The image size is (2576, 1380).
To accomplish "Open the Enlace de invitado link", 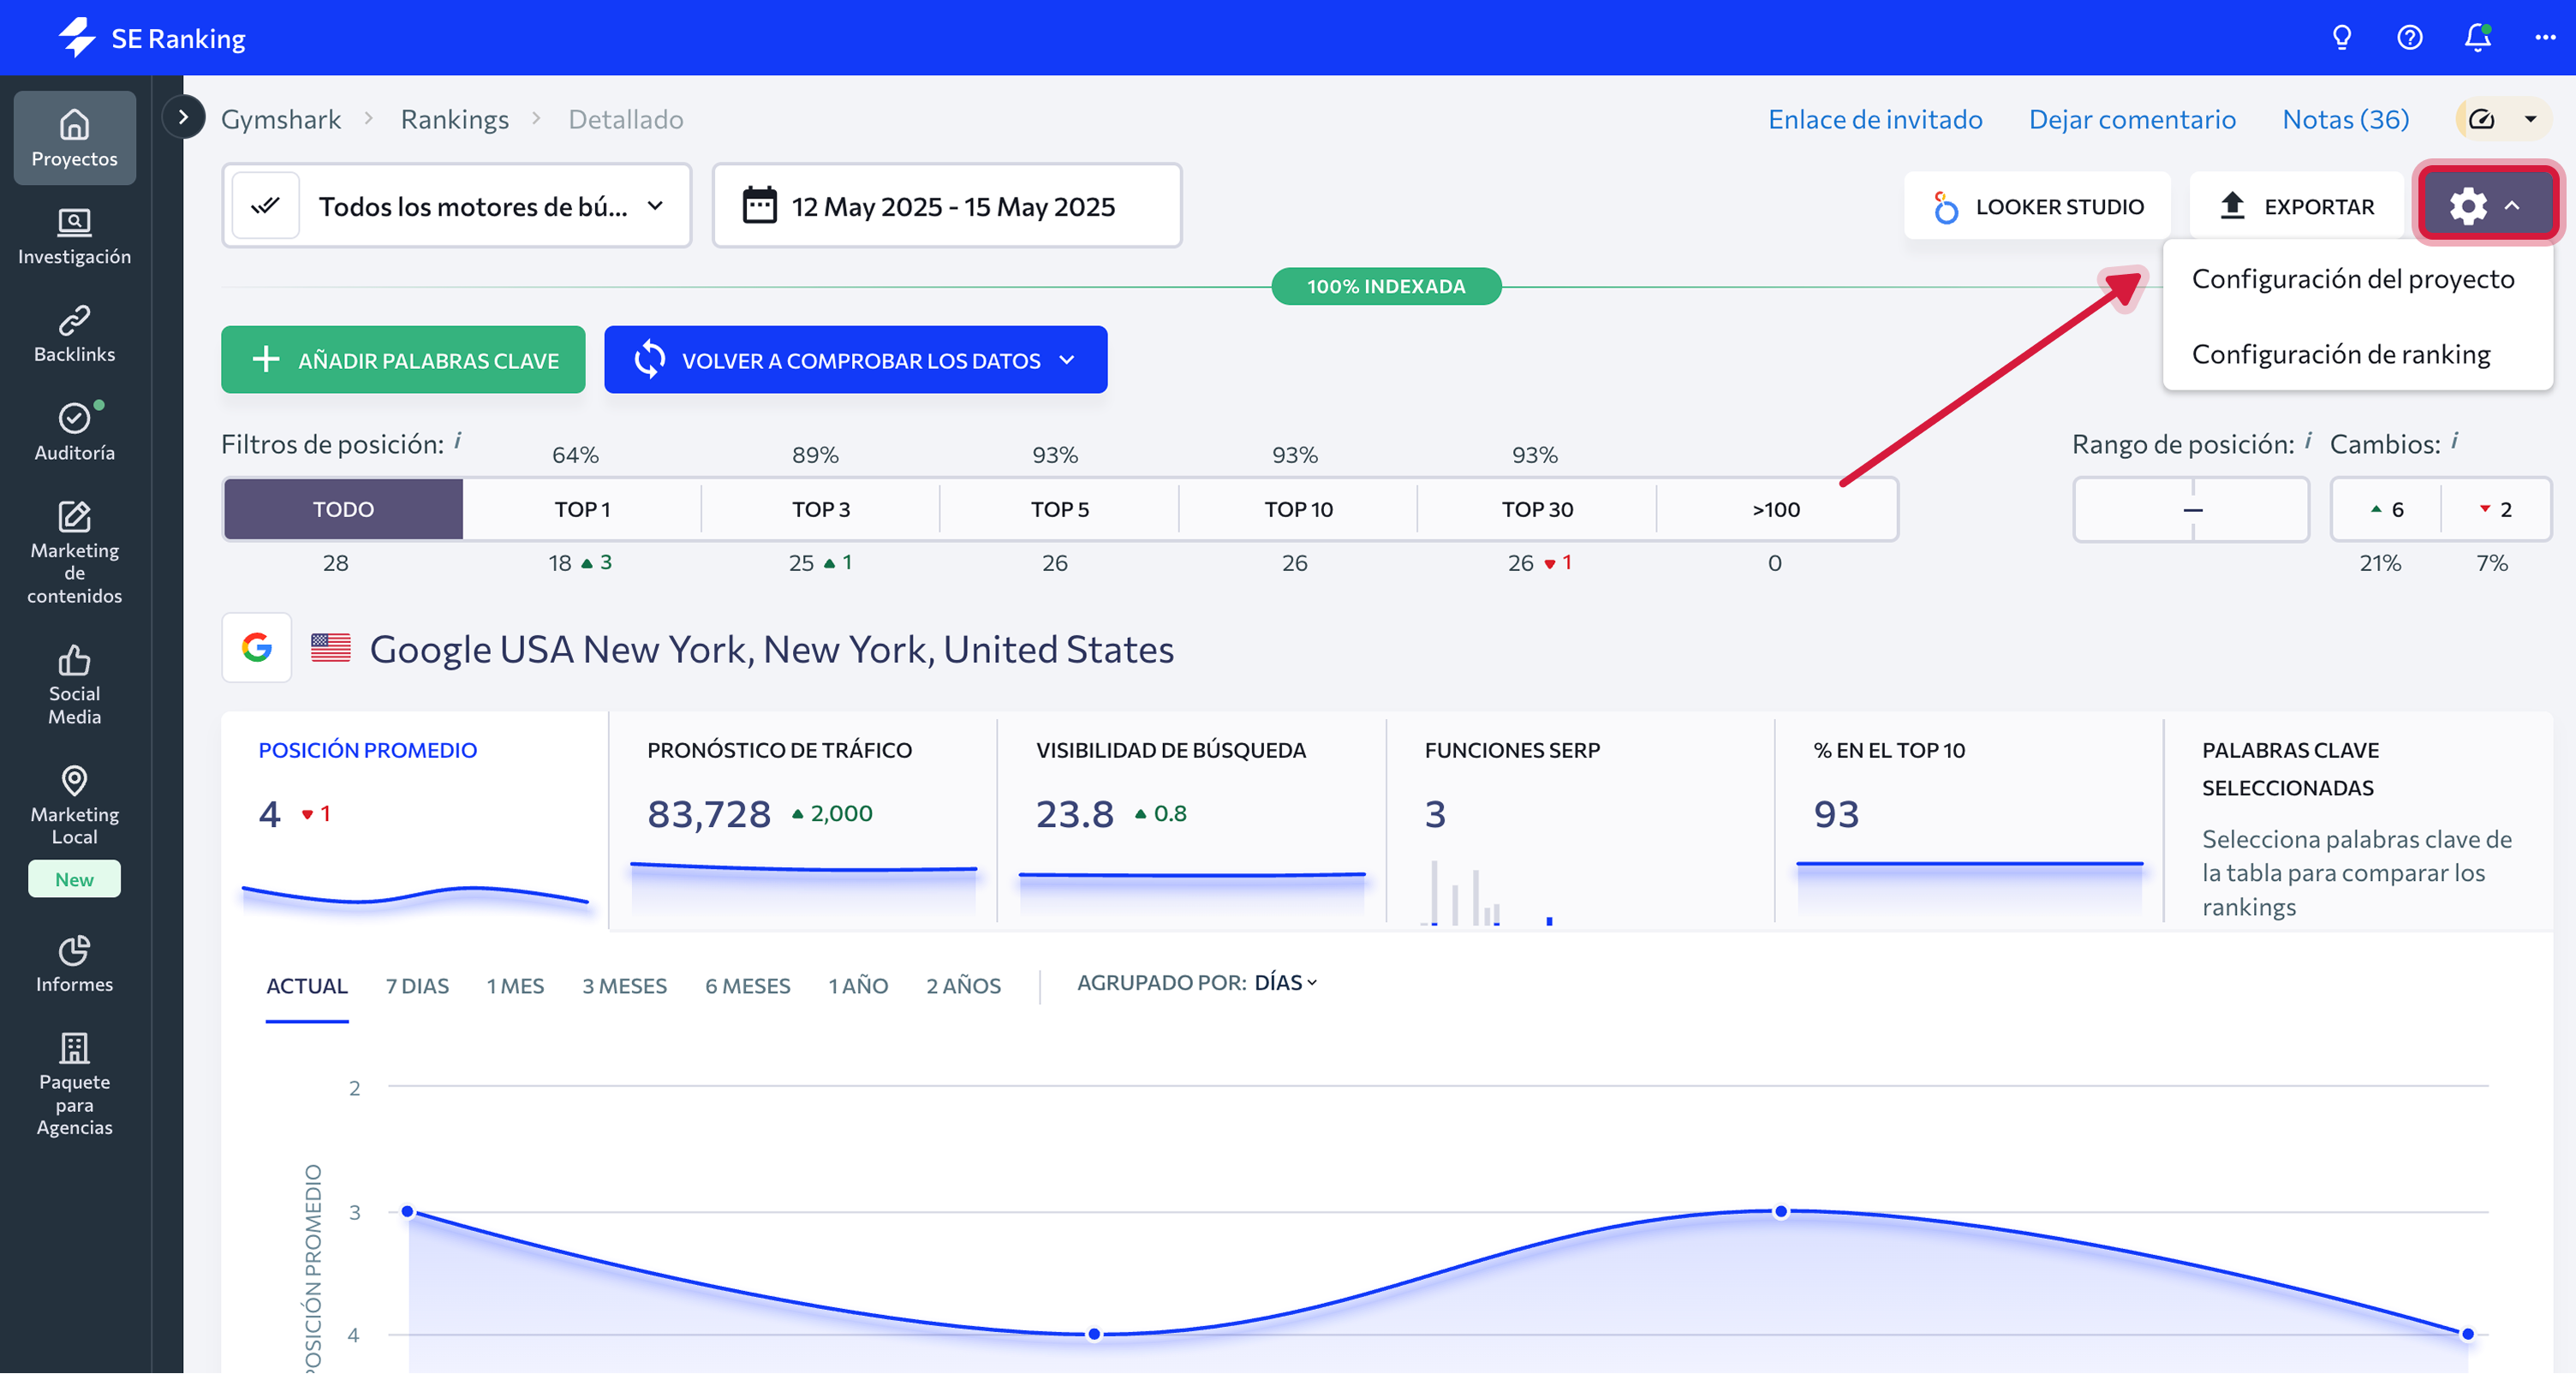I will point(1874,120).
